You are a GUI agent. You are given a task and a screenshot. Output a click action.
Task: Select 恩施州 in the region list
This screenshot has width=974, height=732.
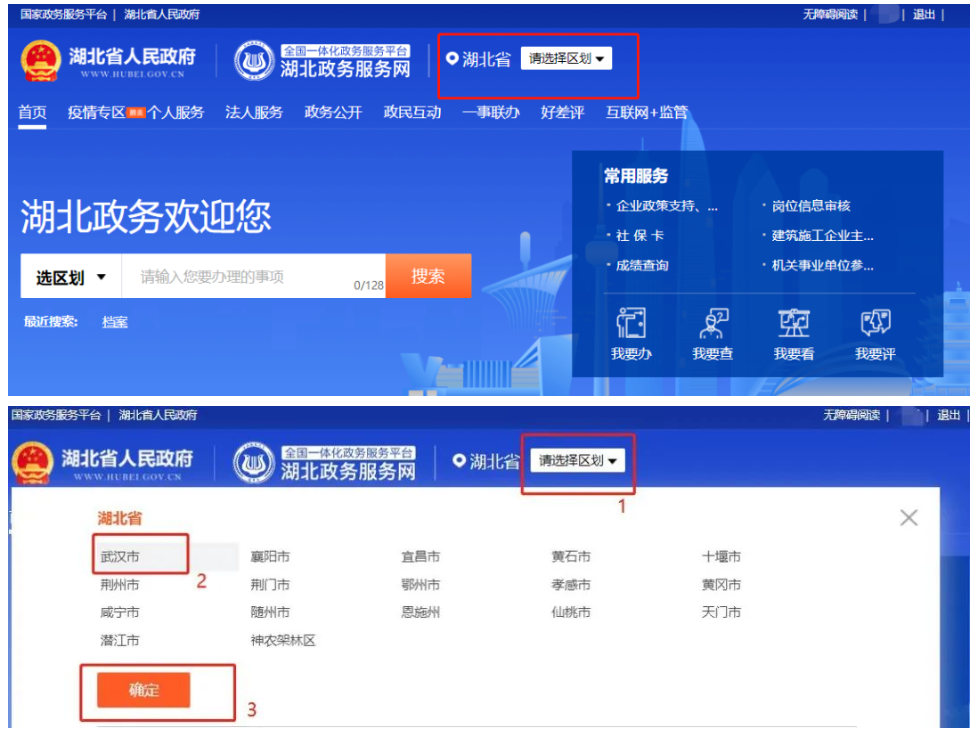point(421,612)
